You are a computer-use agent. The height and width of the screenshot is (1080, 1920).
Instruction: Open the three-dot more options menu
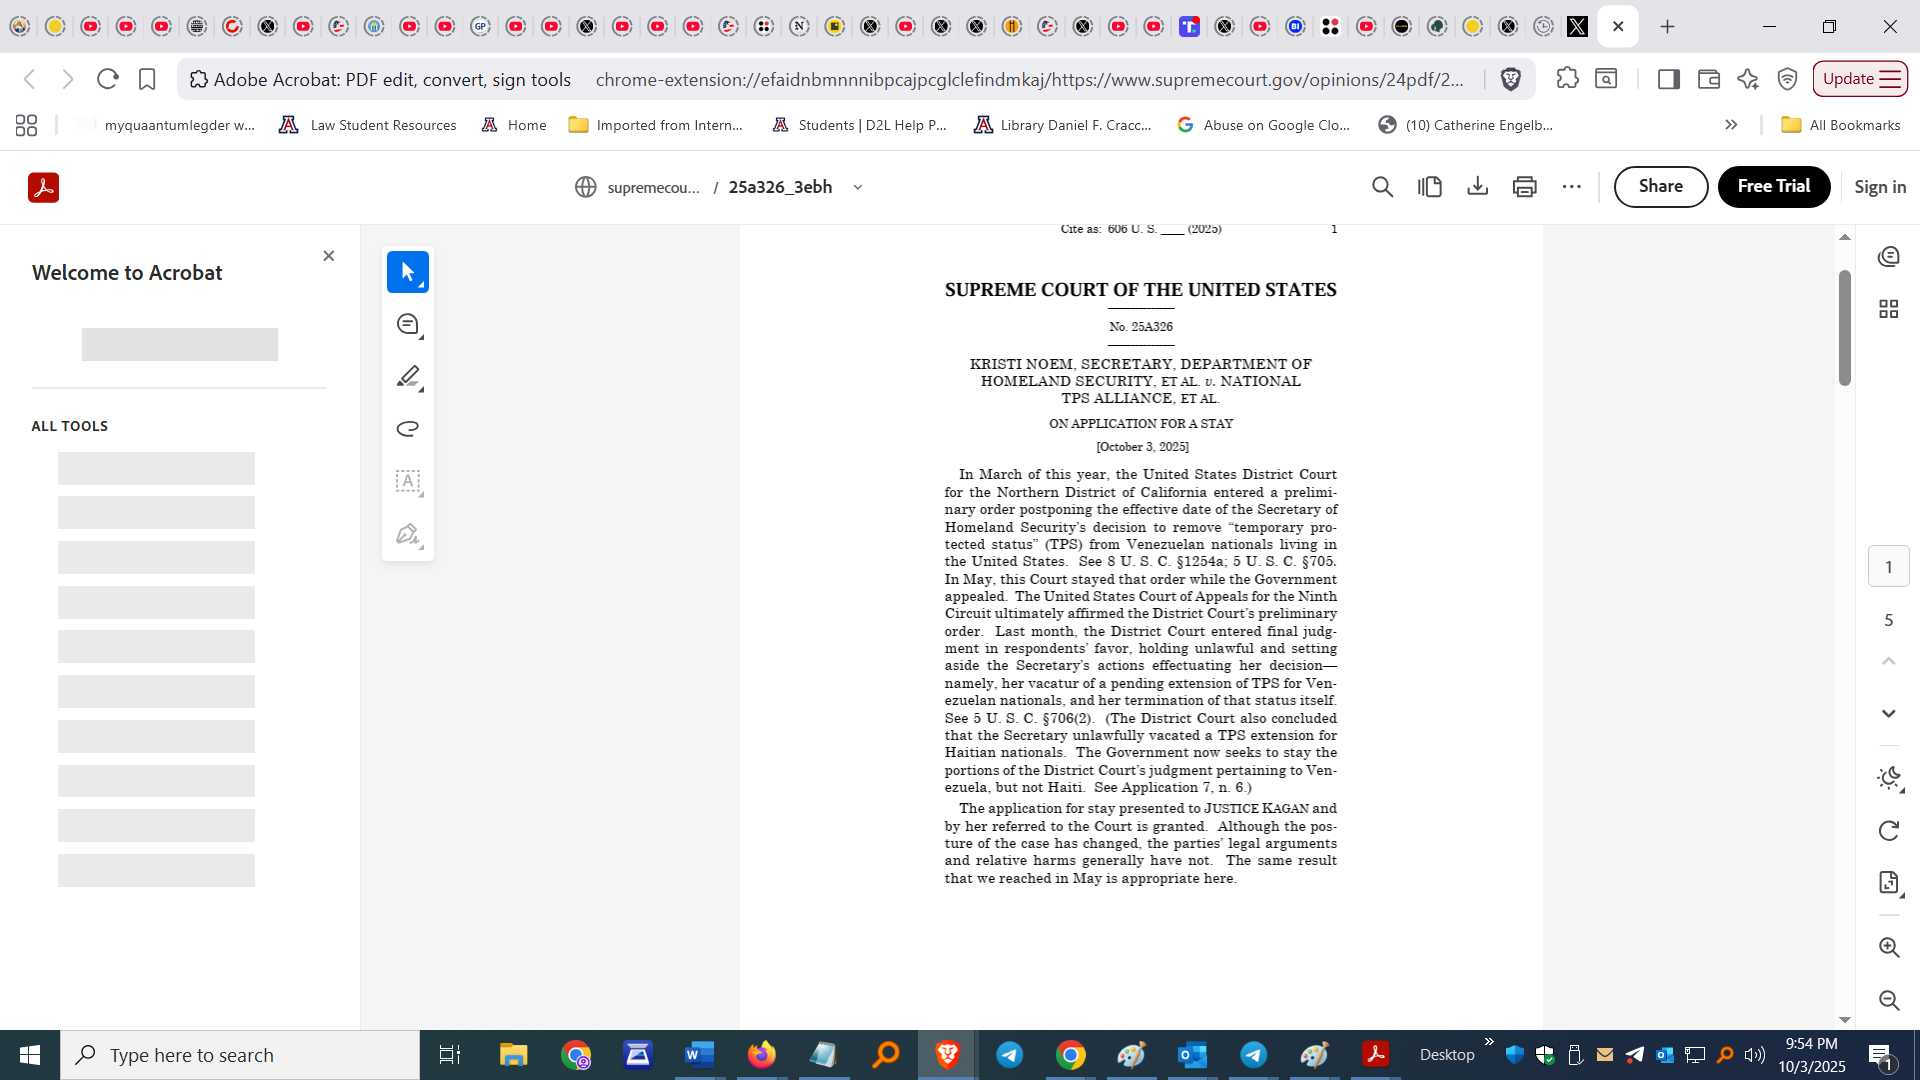[x=1571, y=187]
